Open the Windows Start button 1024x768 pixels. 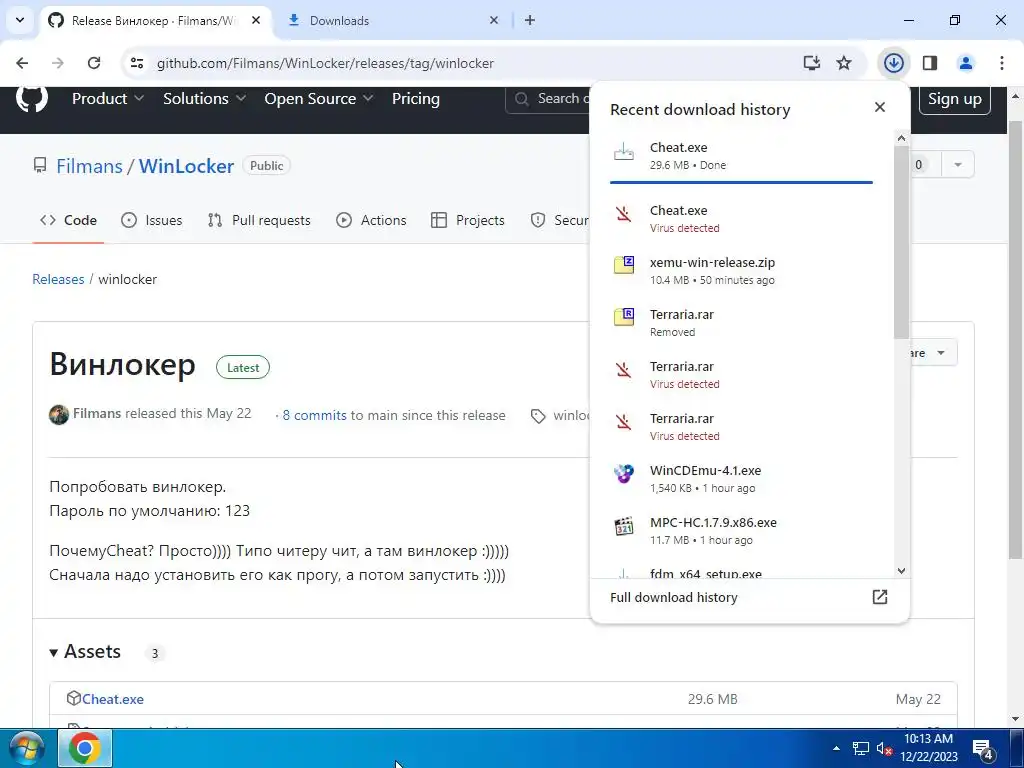click(26, 748)
